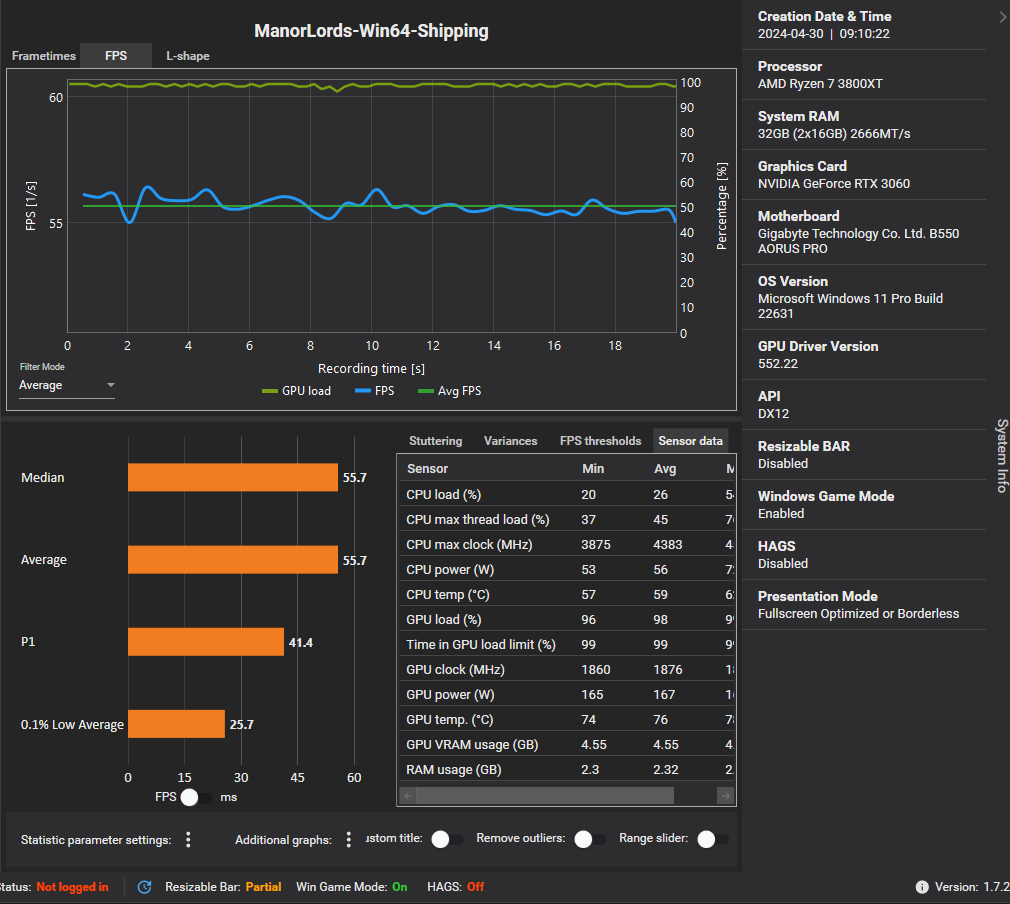Image resolution: width=1010 pixels, height=904 pixels.
Task: Enable the Range slider switch
Action: coord(712,839)
